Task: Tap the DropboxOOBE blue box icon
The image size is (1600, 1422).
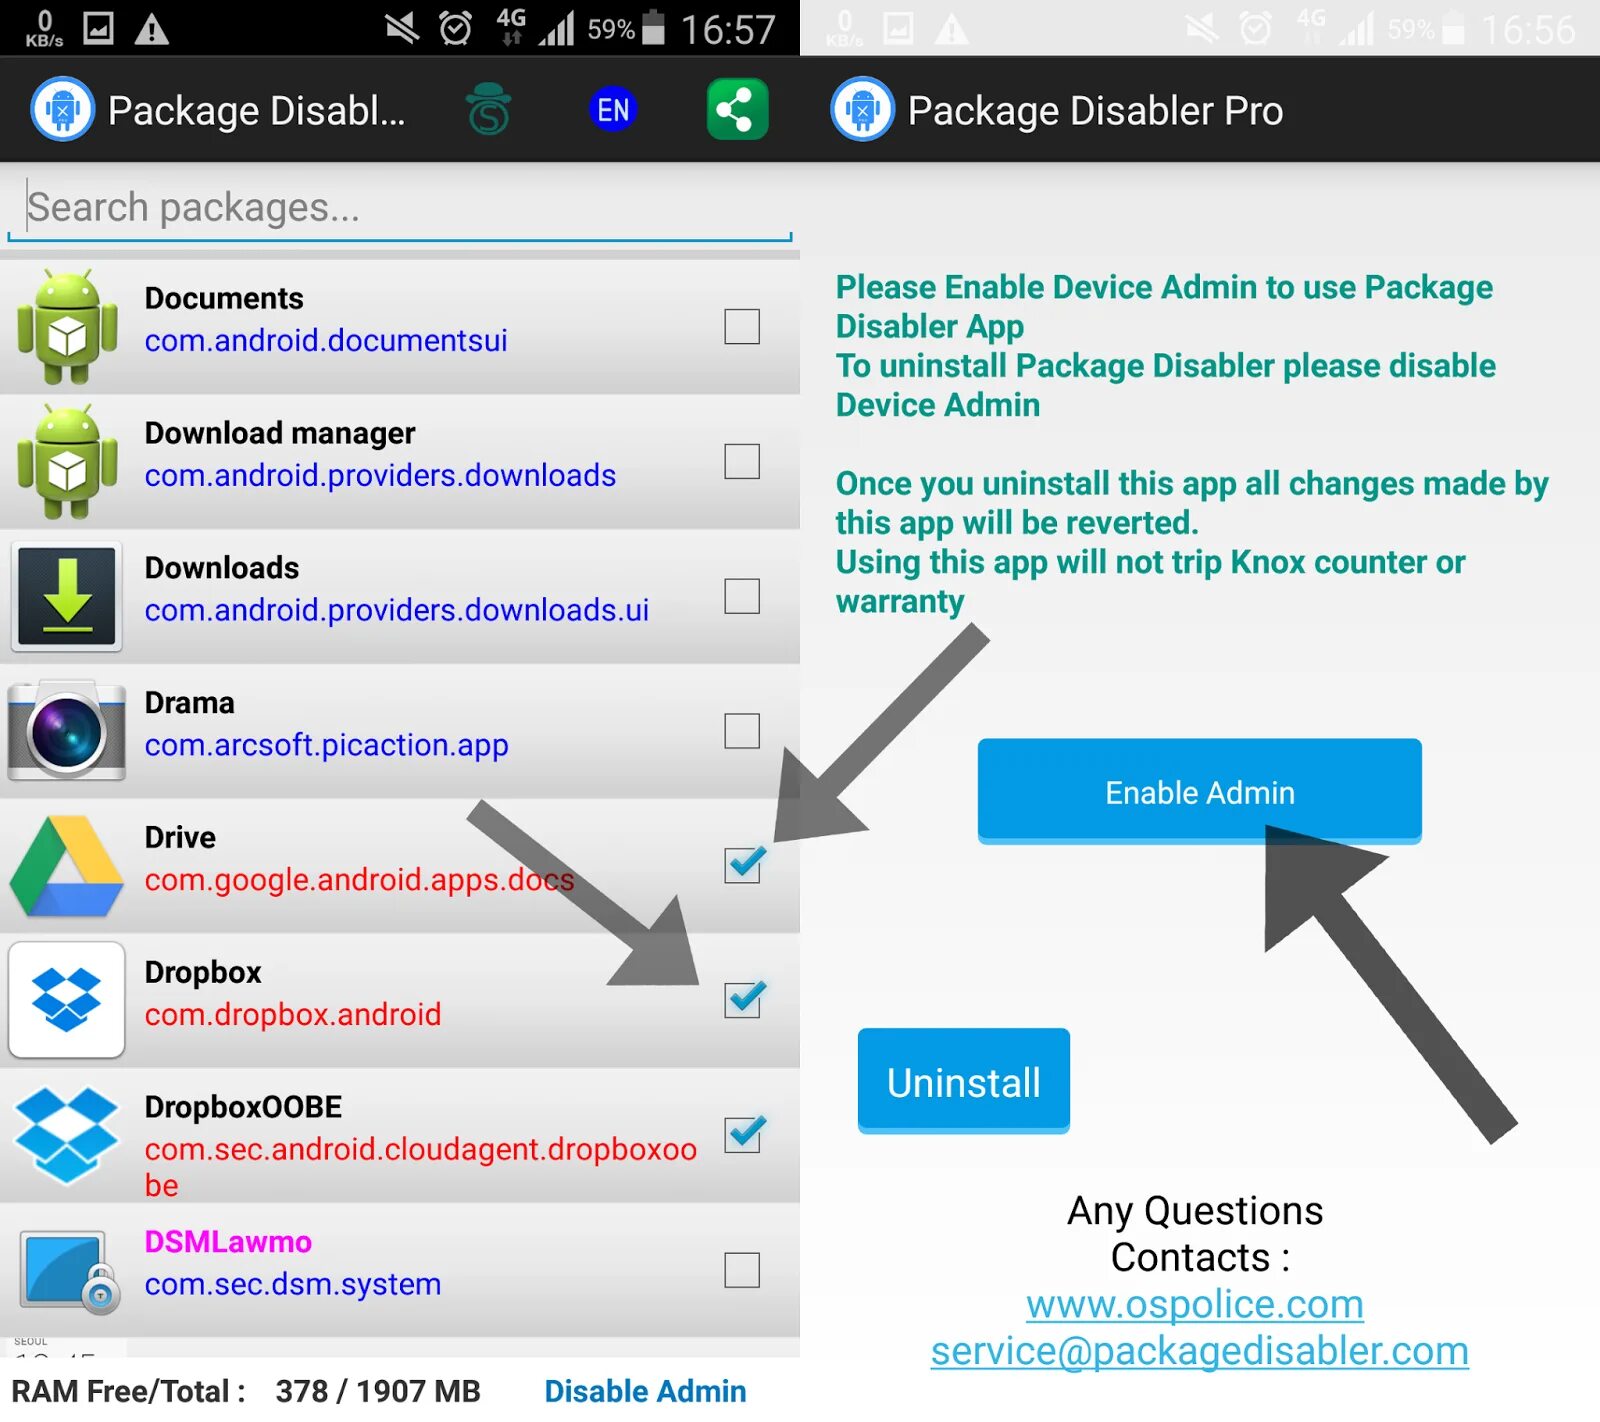Action: pyautogui.click(x=67, y=1135)
